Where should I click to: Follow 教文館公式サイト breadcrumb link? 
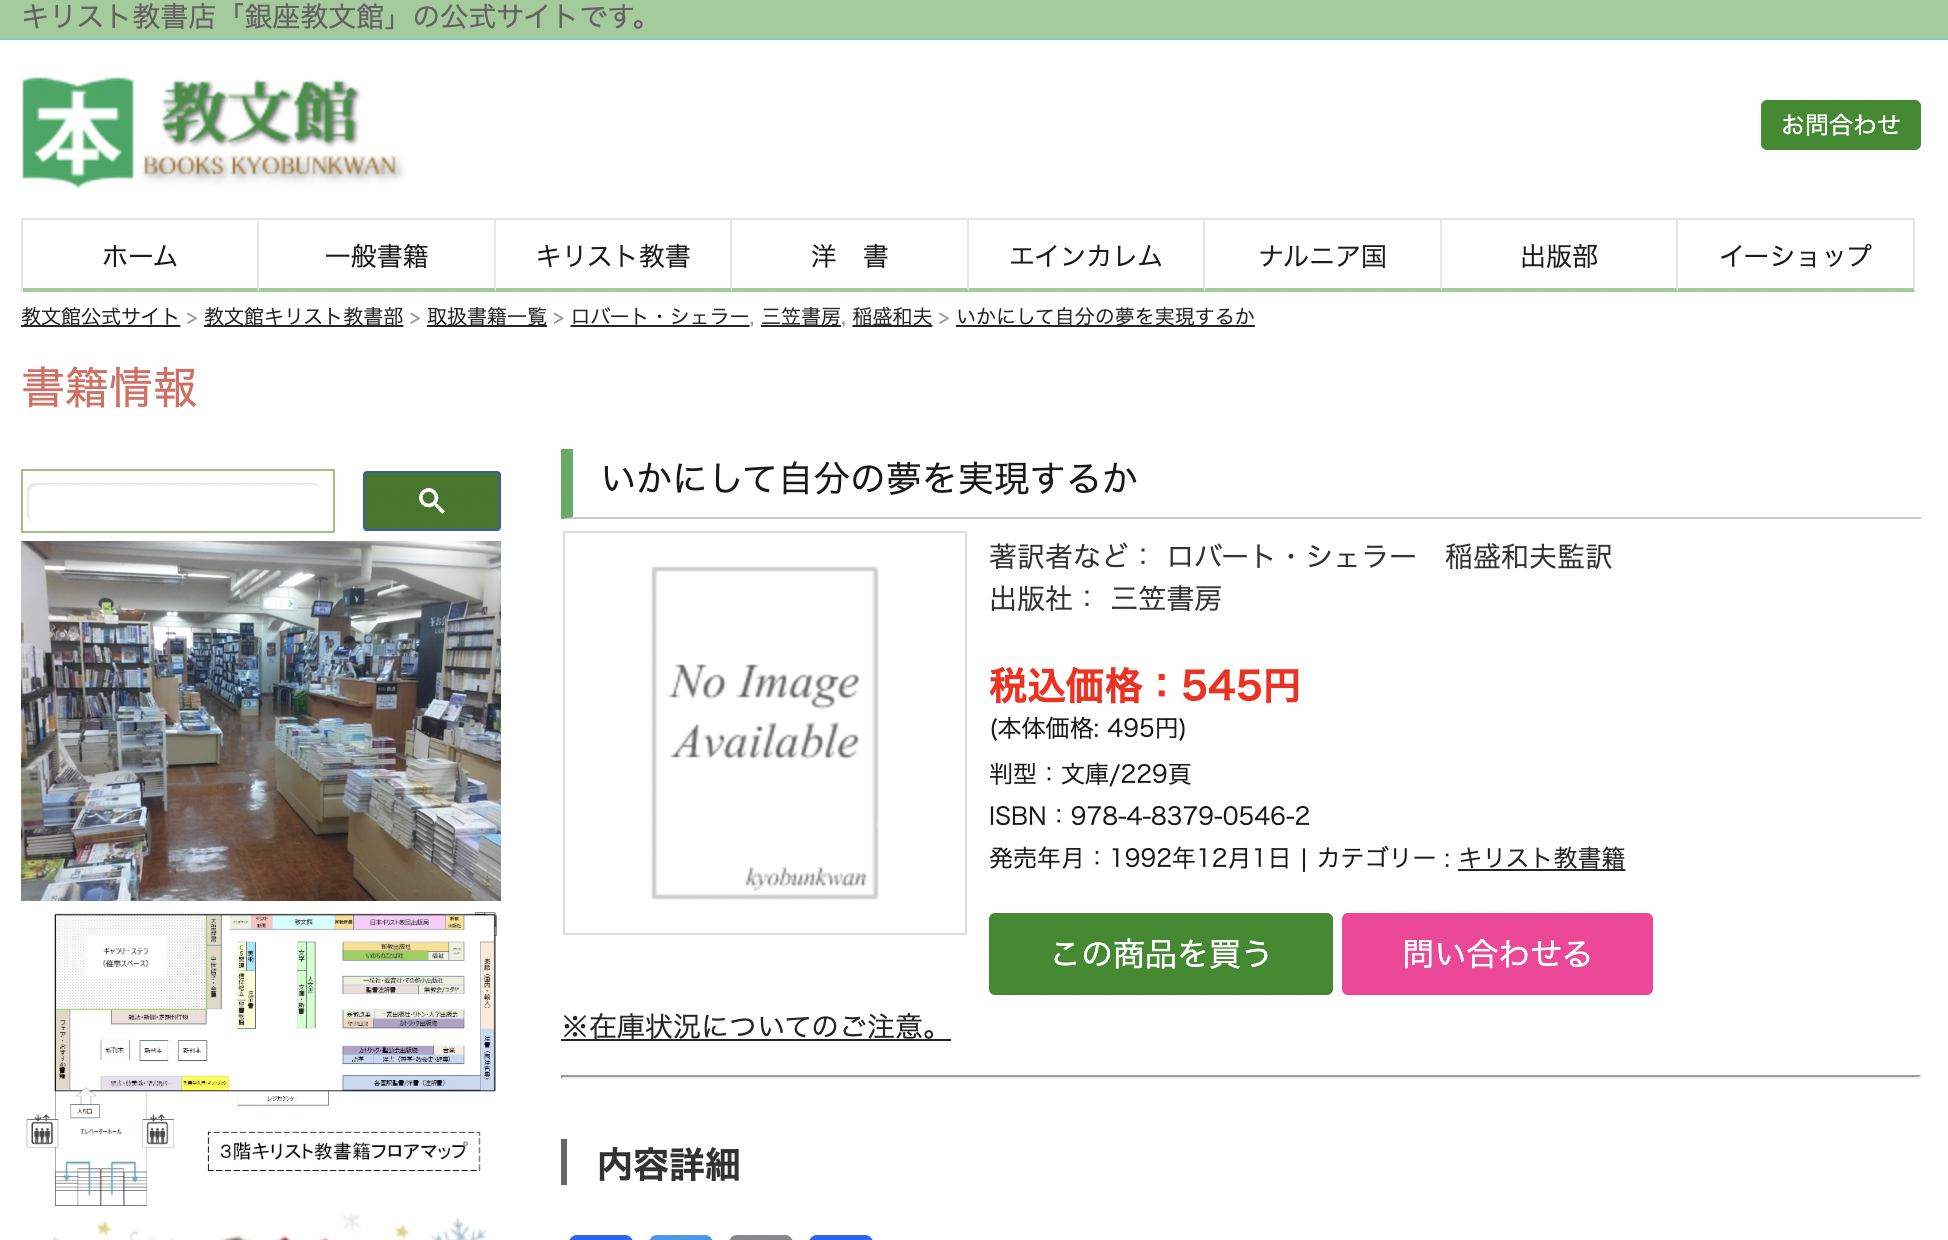pos(100,316)
